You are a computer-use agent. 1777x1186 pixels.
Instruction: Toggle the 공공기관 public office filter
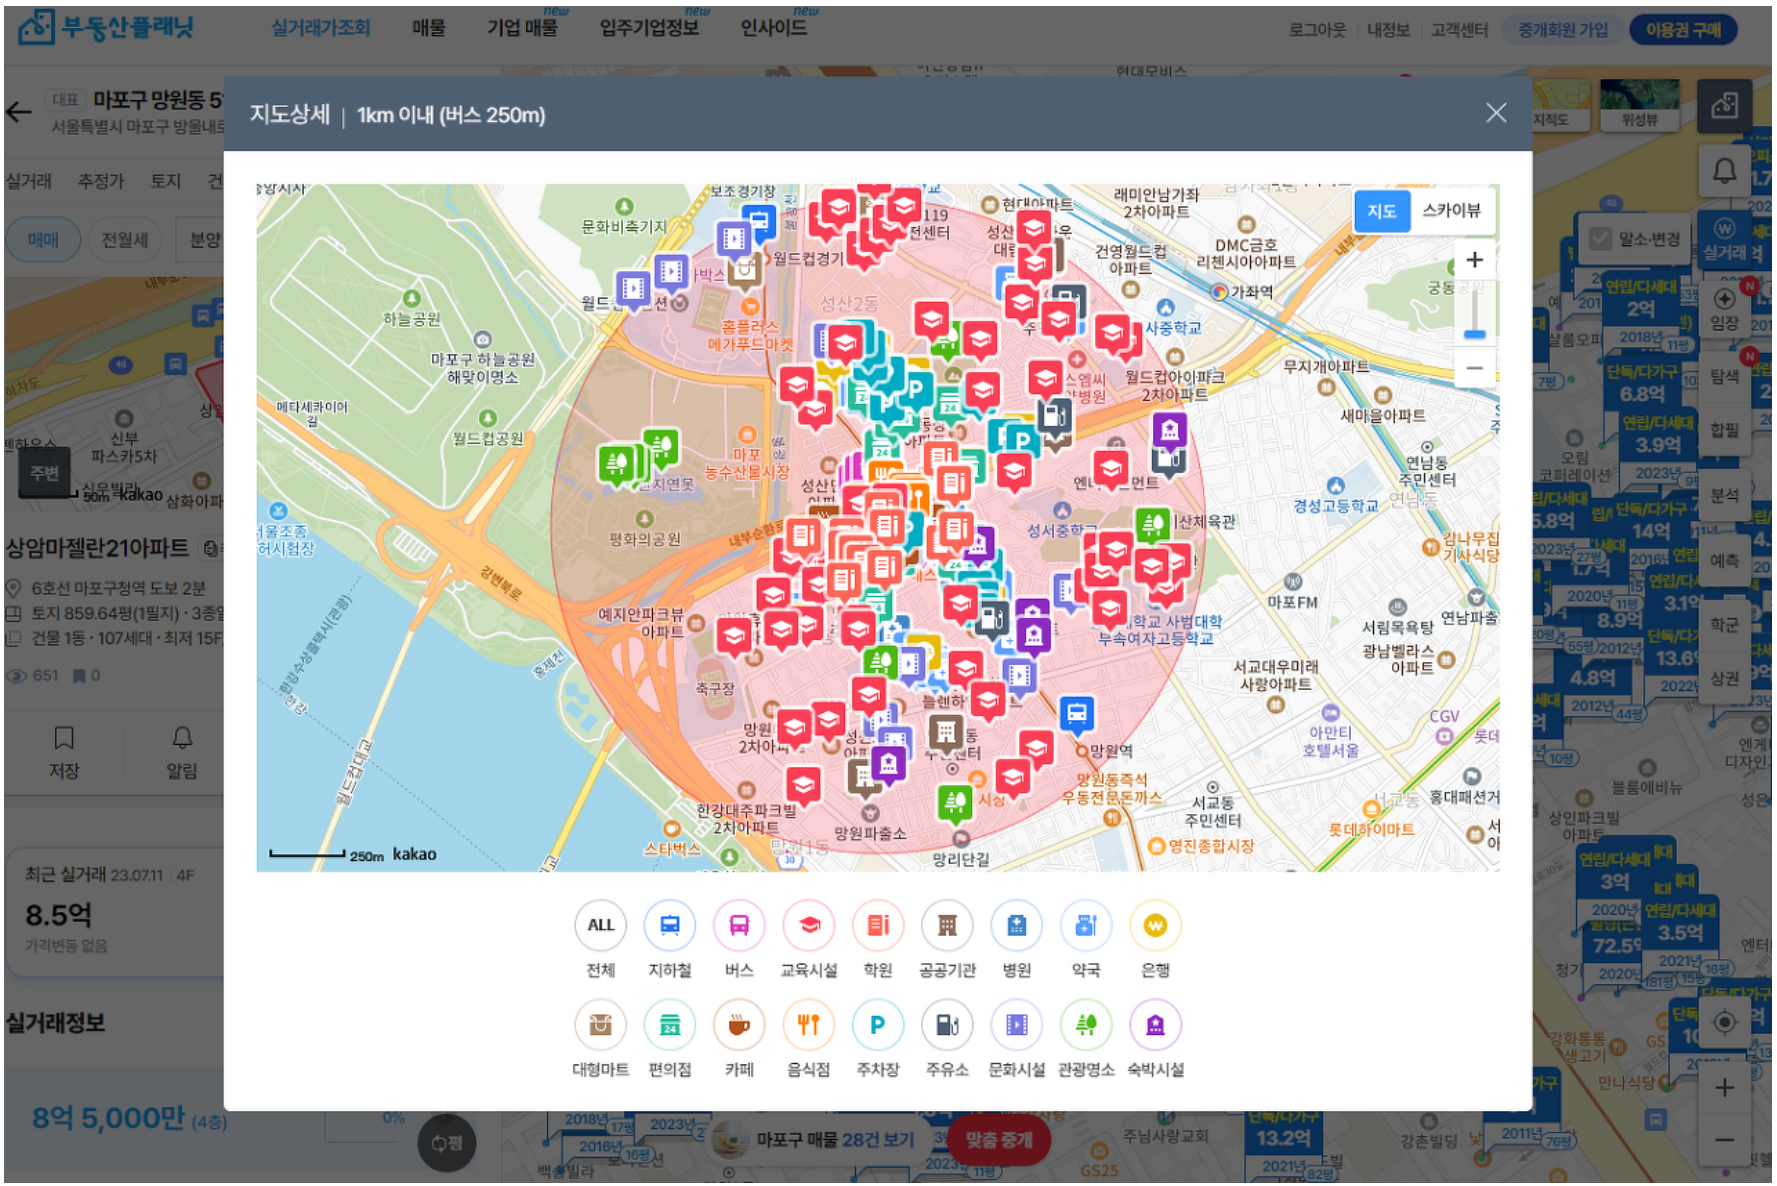pos(947,926)
